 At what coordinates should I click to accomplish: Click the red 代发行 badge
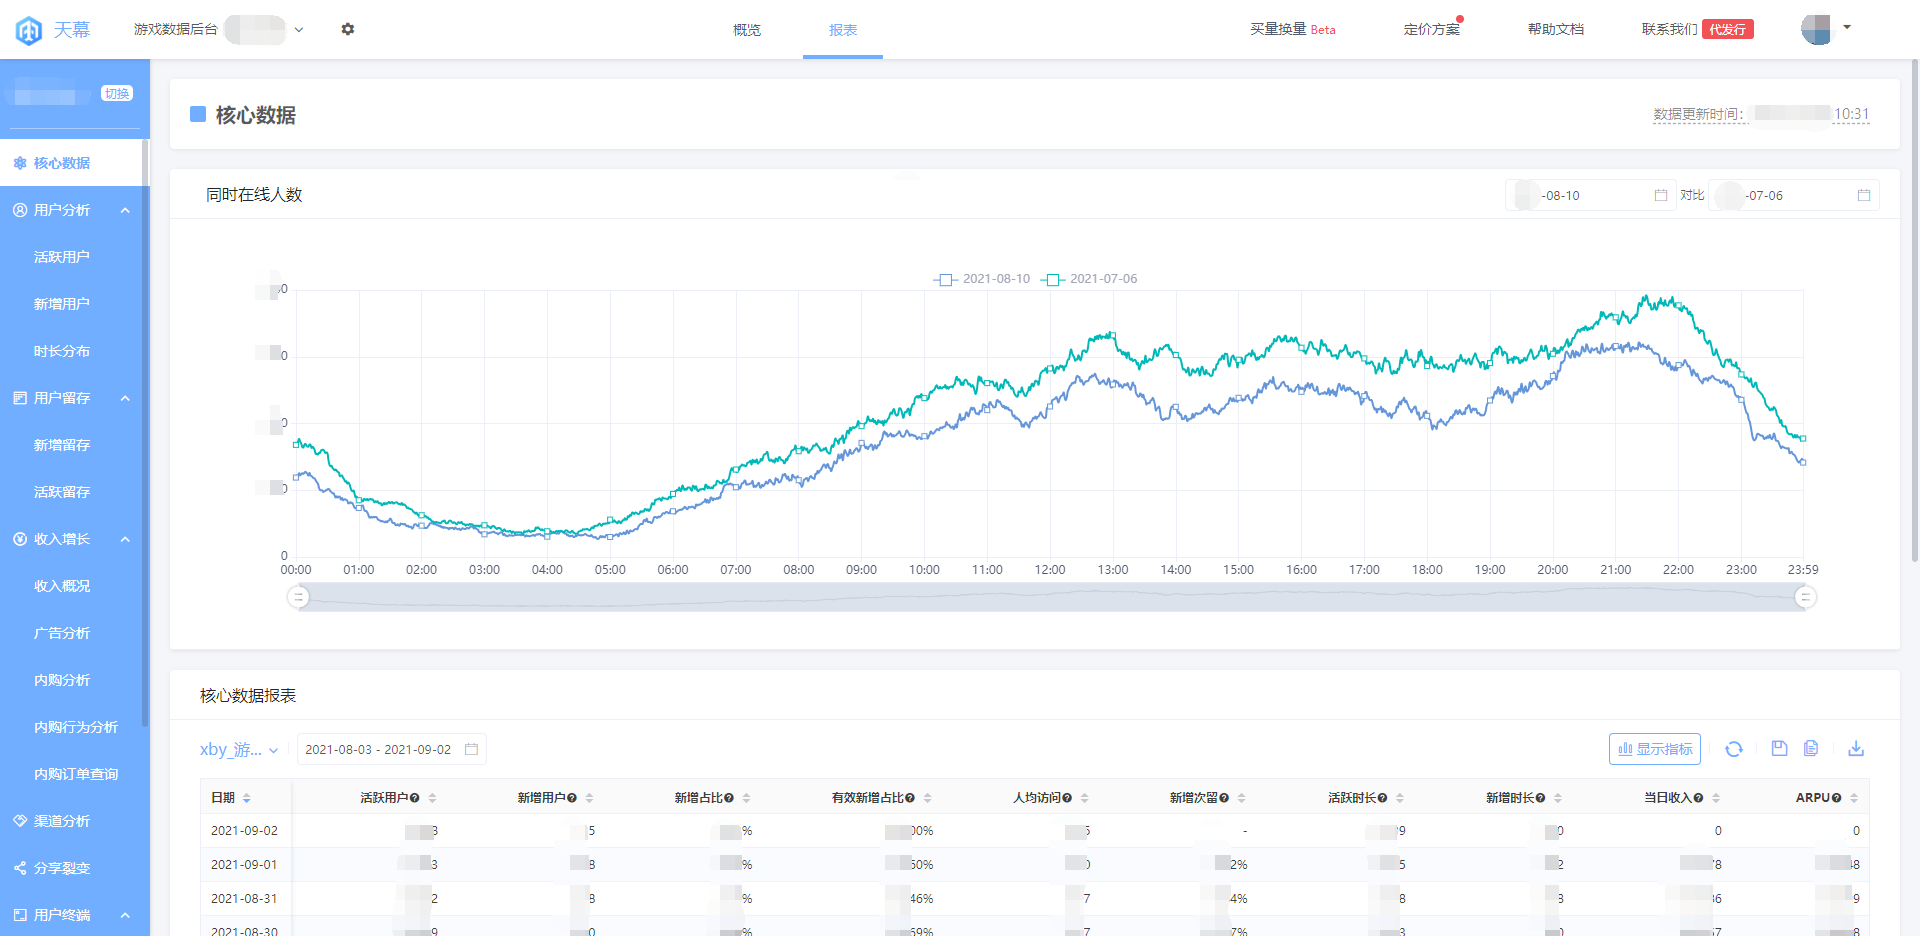[1728, 29]
